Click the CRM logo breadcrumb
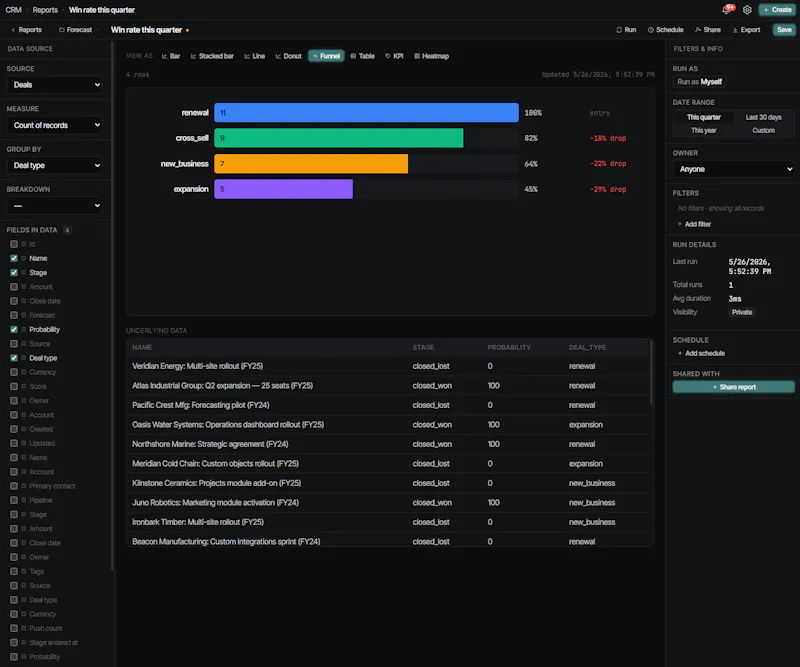The width and height of the screenshot is (800, 667). click(x=13, y=10)
